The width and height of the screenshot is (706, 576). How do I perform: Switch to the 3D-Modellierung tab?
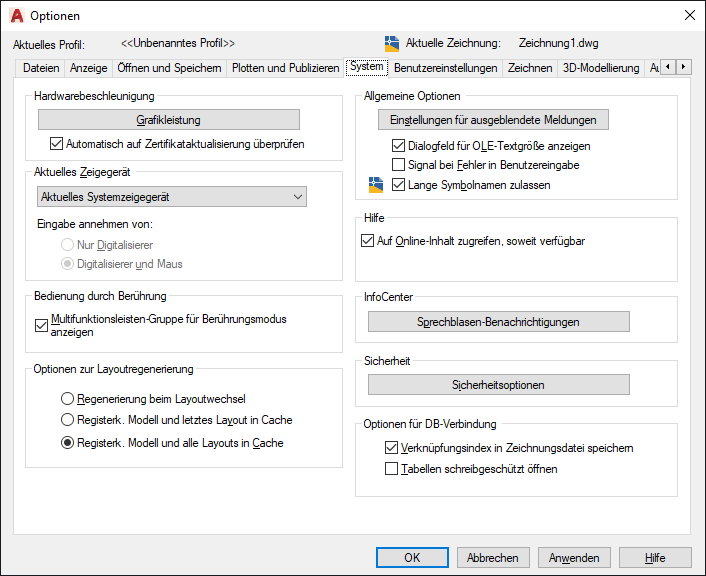click(x=600, y=68)
